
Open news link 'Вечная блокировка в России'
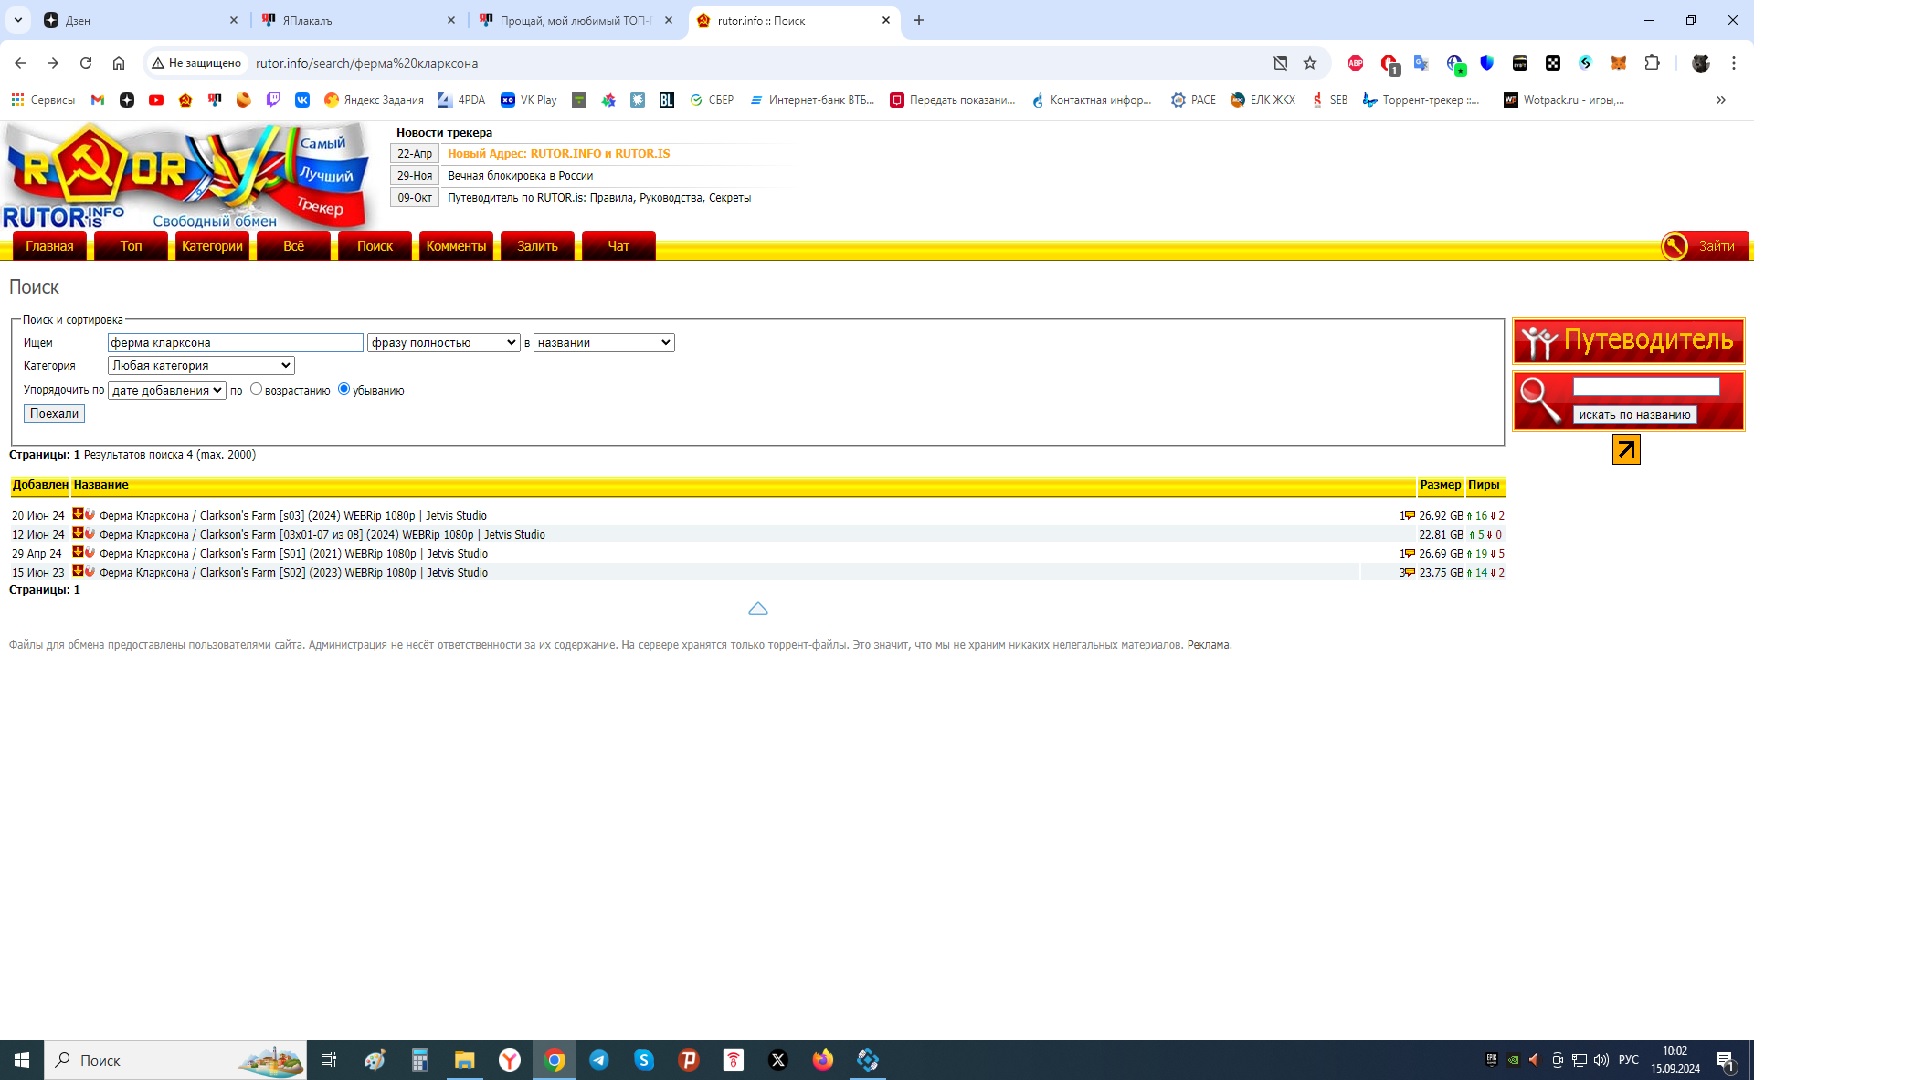coord(520,176)
